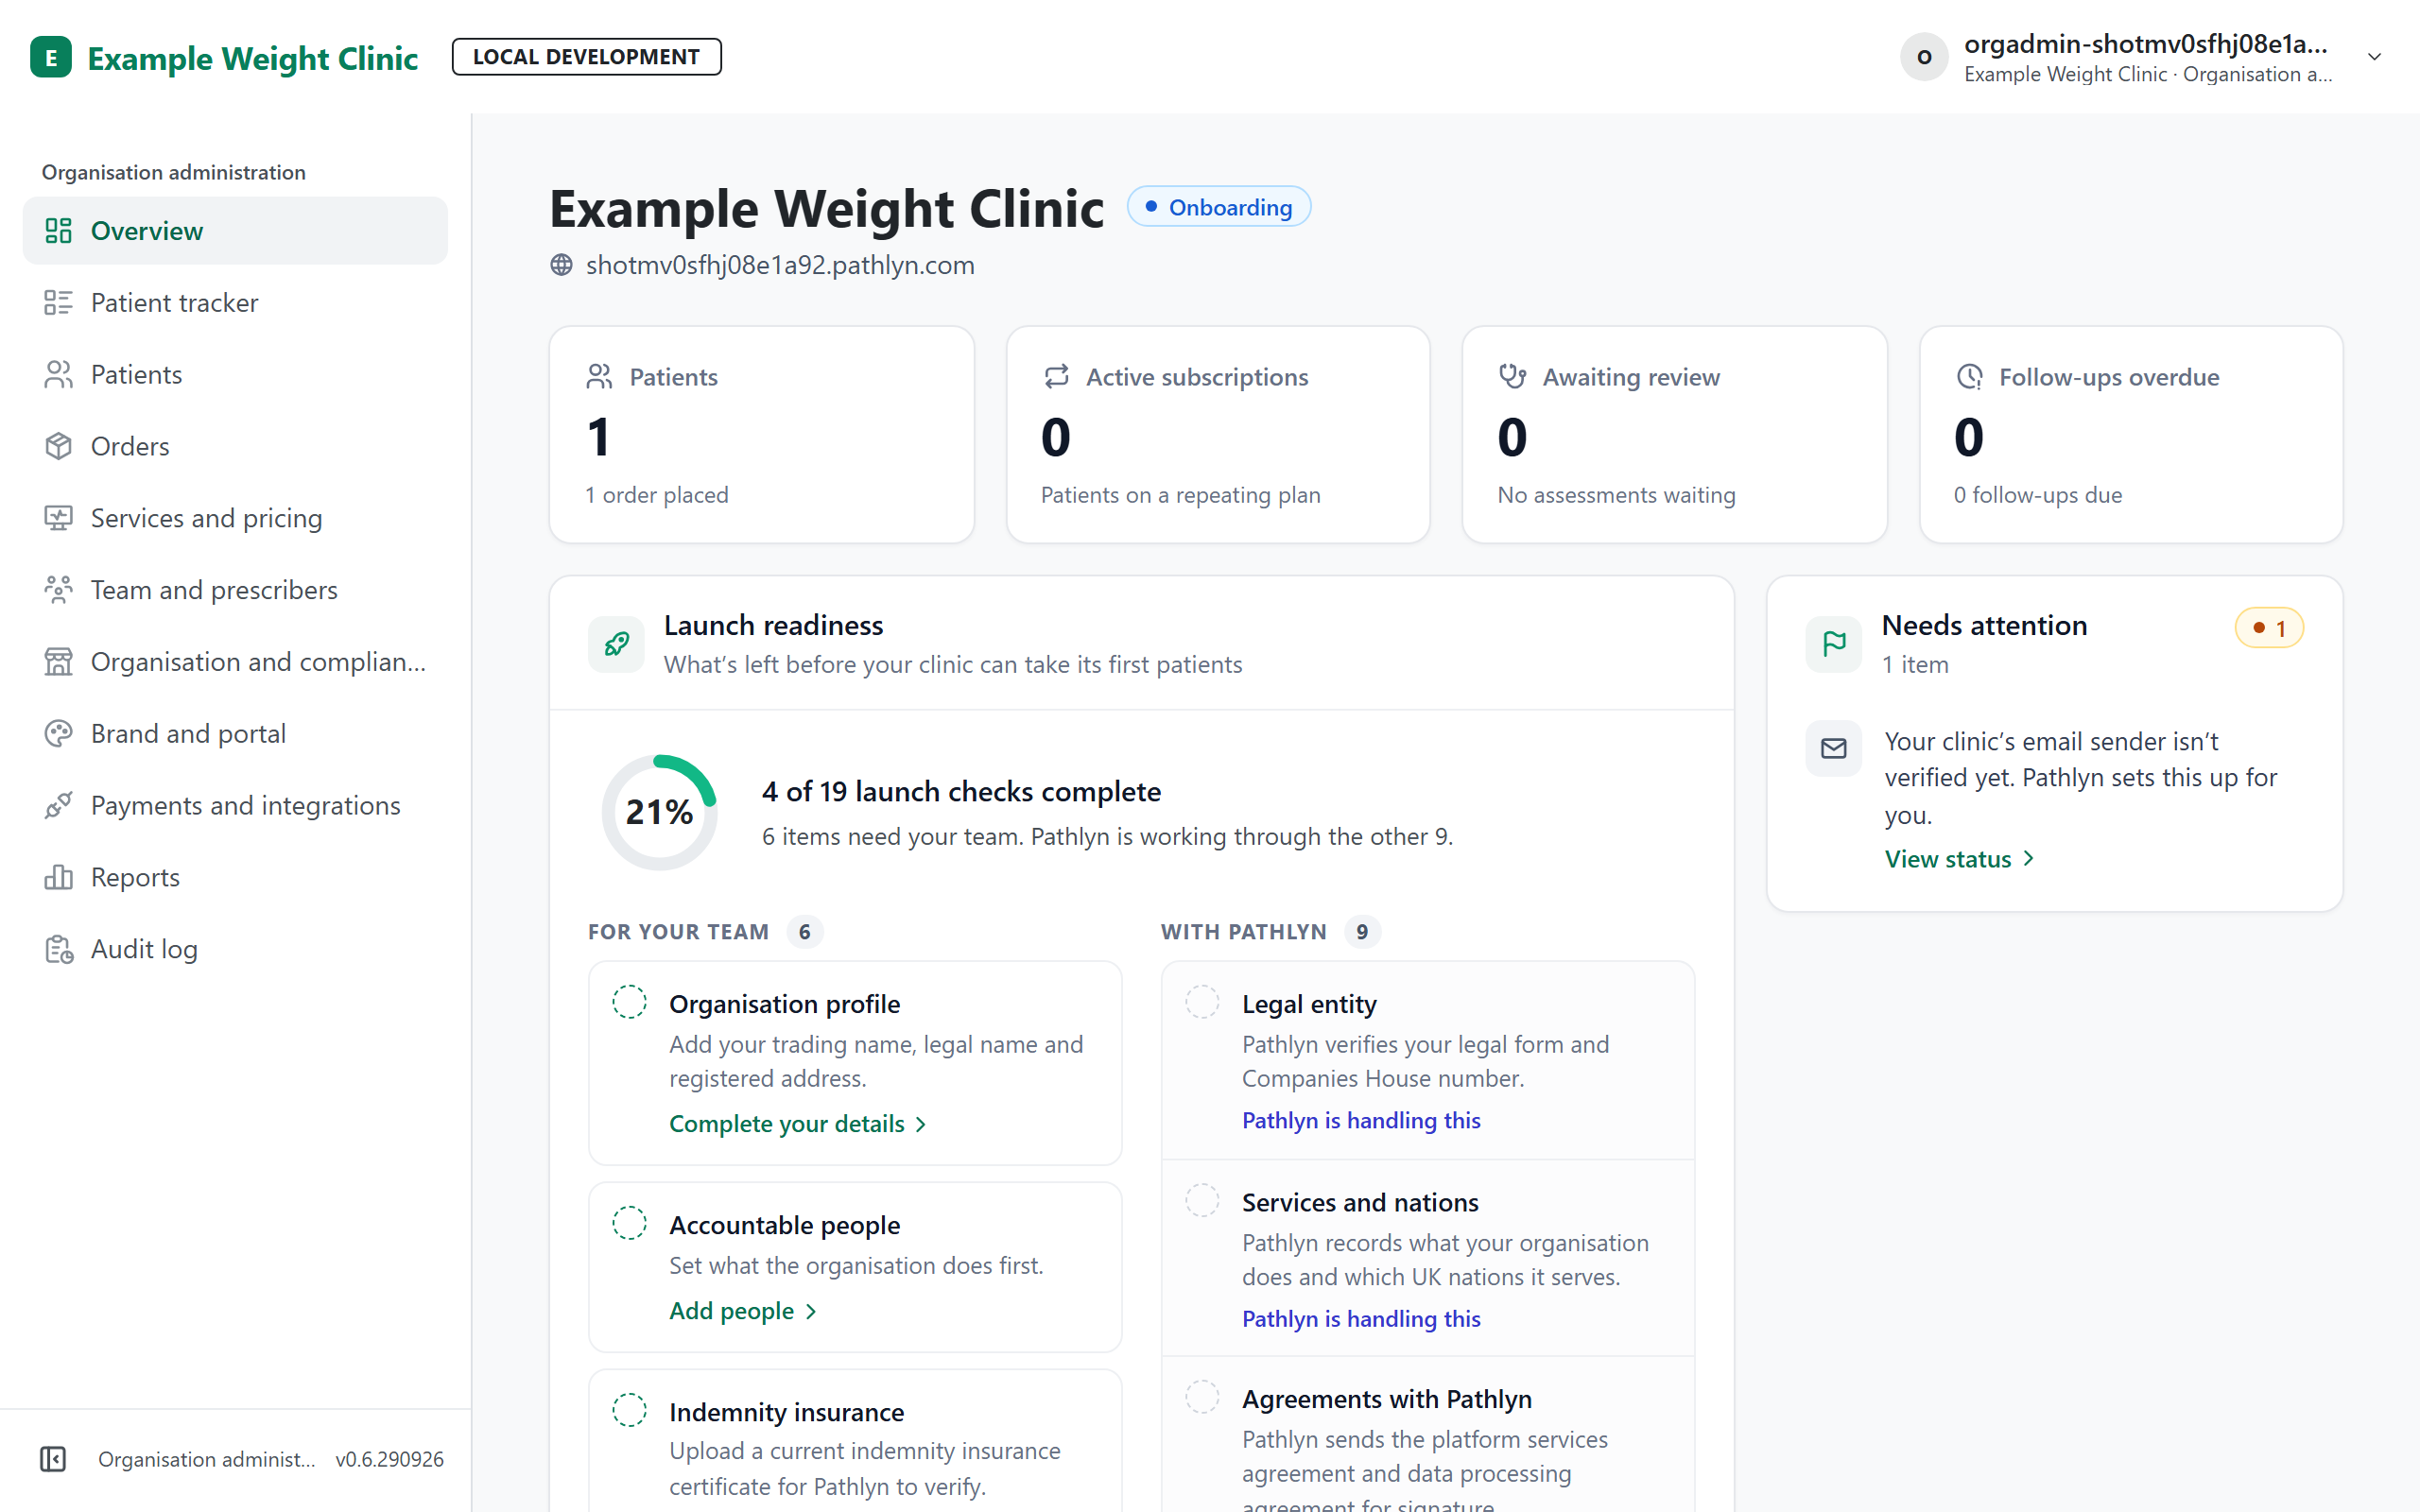This screenshot has height=1512, width=2420.
Task: Click the Team and prescribers group icon
Action: [x=58, y=590]
